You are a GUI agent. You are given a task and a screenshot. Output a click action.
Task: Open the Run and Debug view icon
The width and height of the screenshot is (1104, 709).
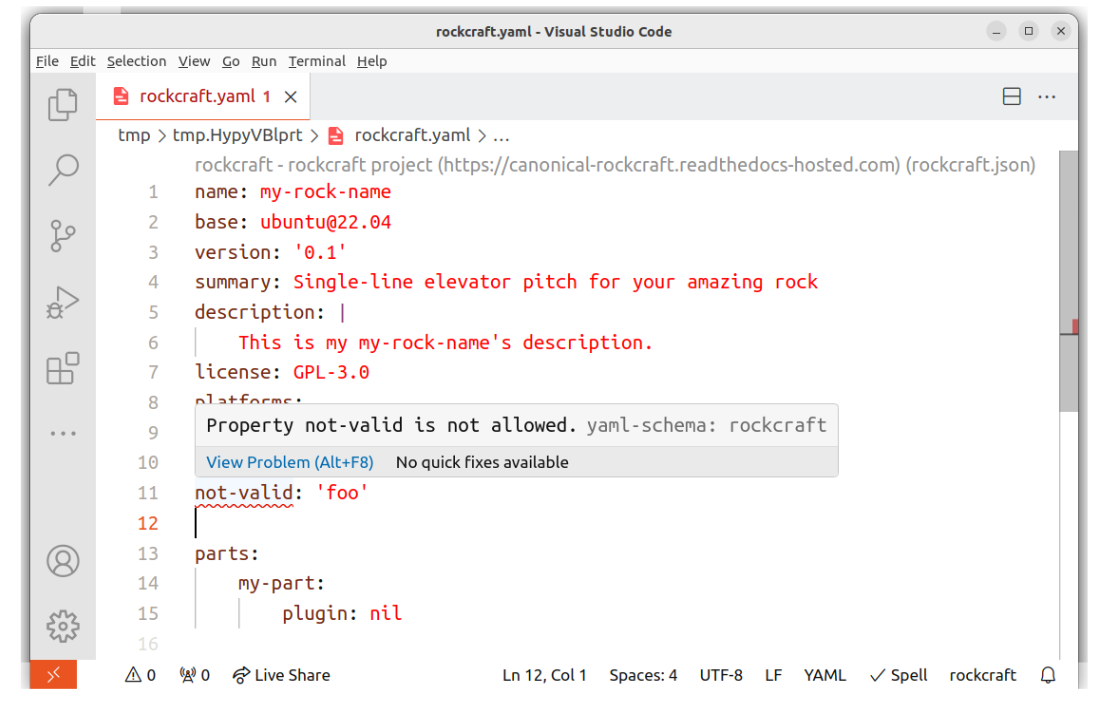pyautogui.click(x=63, y=303)
